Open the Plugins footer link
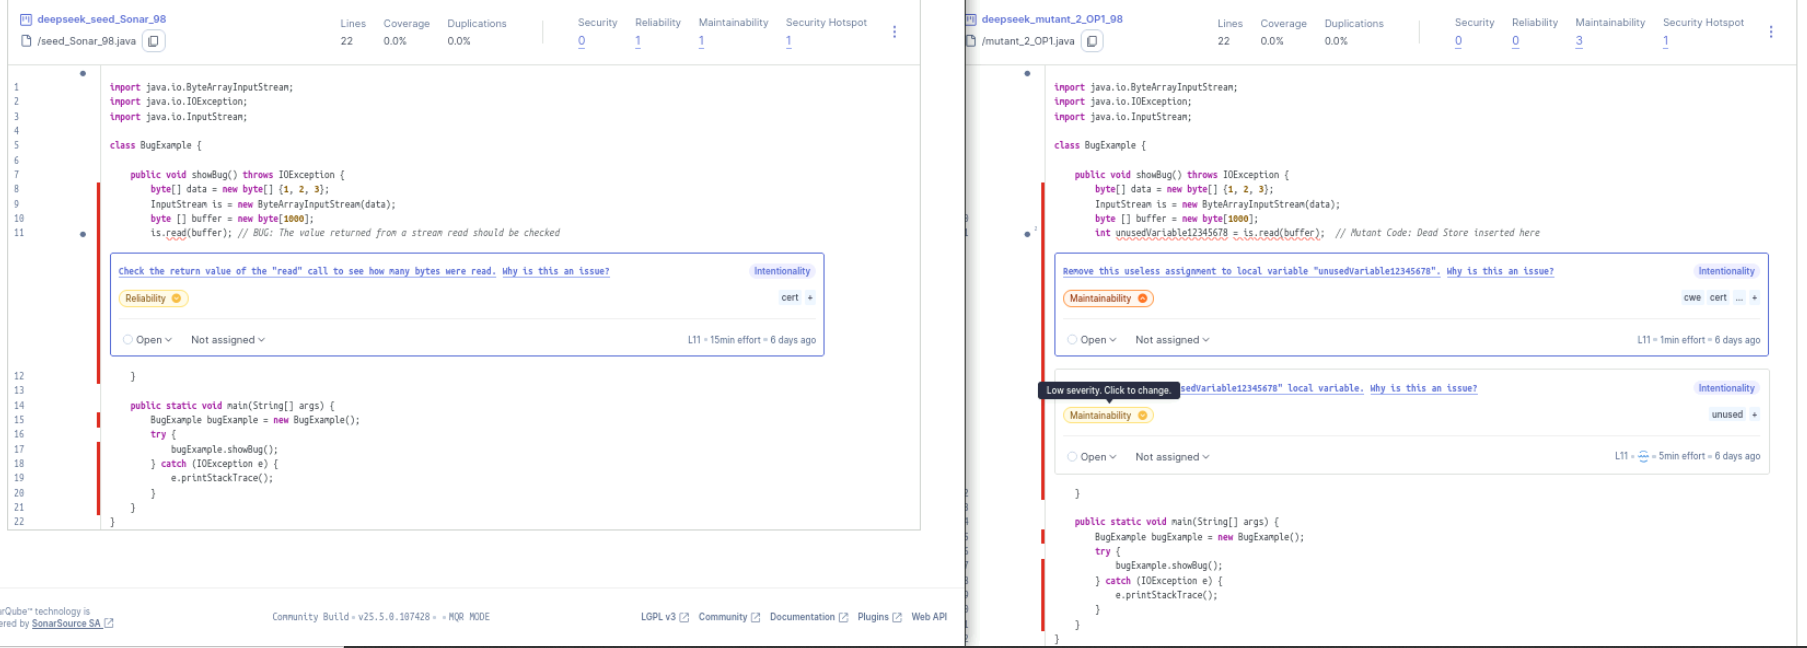 pos(880,617)
